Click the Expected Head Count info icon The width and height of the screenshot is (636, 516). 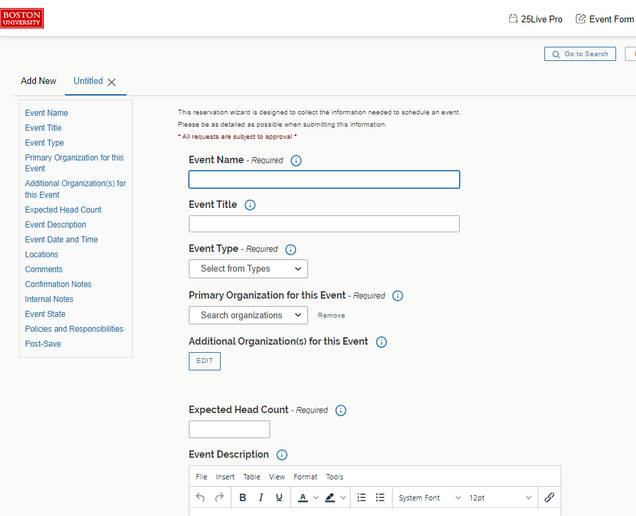341,411
